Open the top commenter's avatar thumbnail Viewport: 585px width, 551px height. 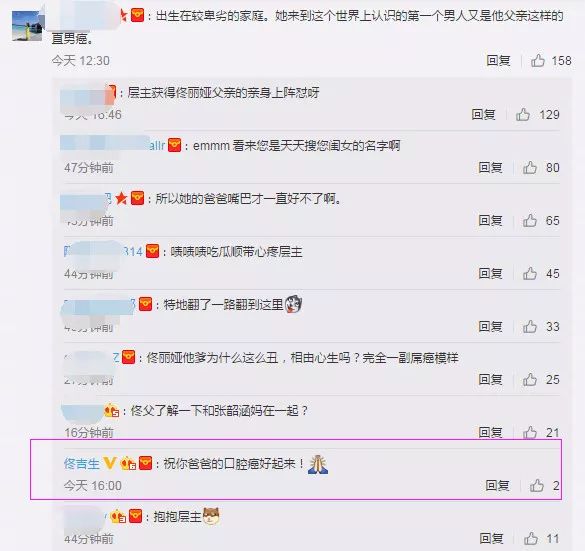click(x=27, y=25)
